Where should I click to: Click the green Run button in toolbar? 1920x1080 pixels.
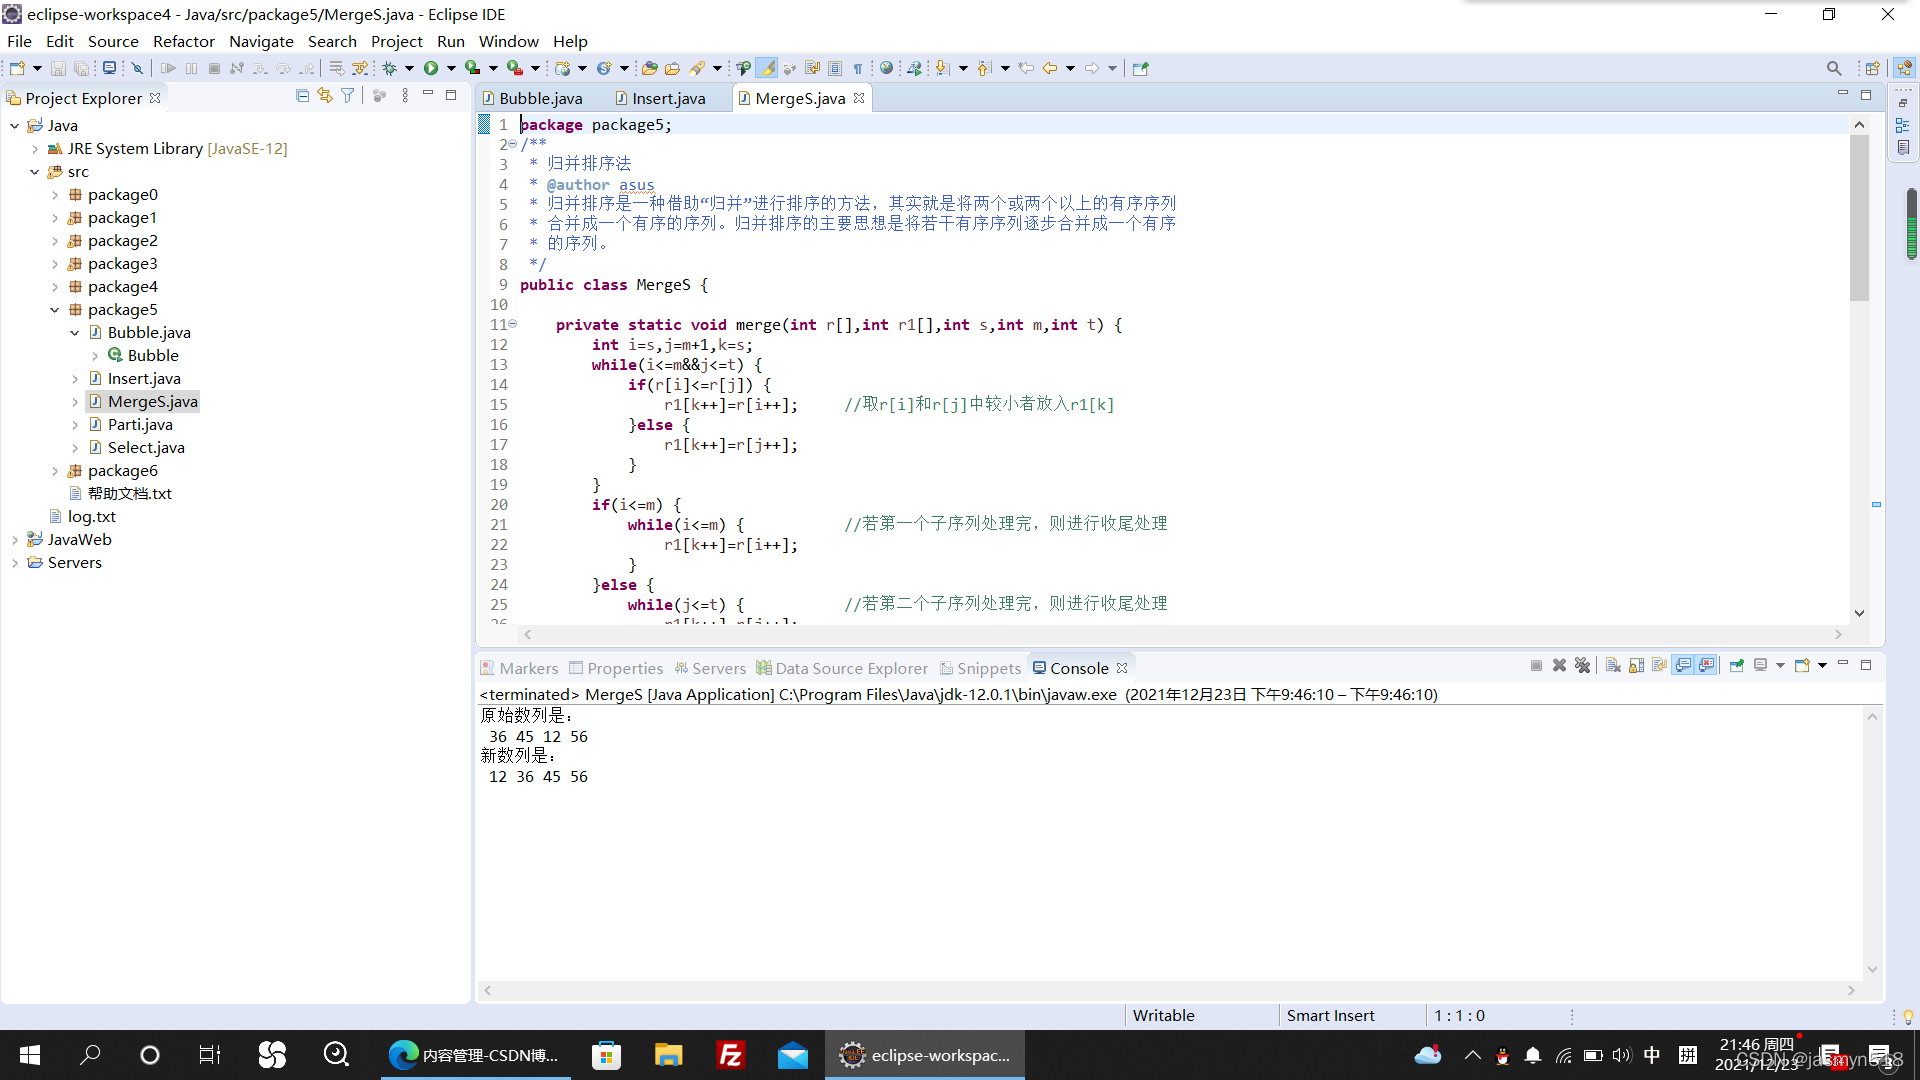click(431, 68)
